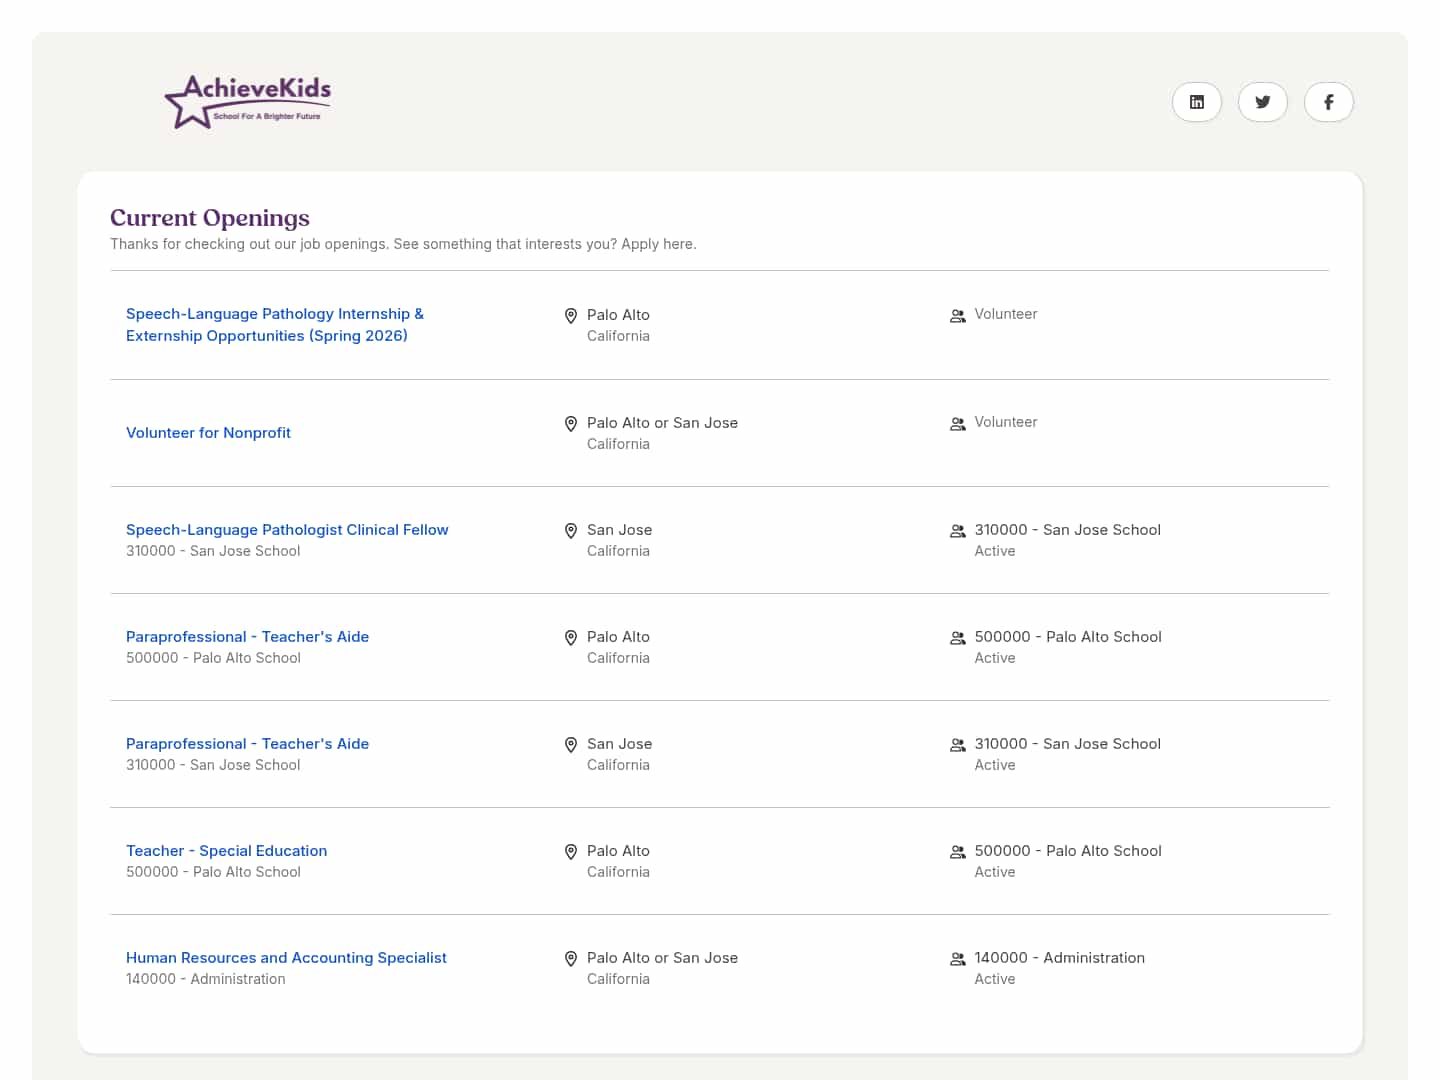Image resolution: width=1440 pixels, height=1080 pixels.
Task: View the Teacher - Special Education job
Action: click(226, 850)
